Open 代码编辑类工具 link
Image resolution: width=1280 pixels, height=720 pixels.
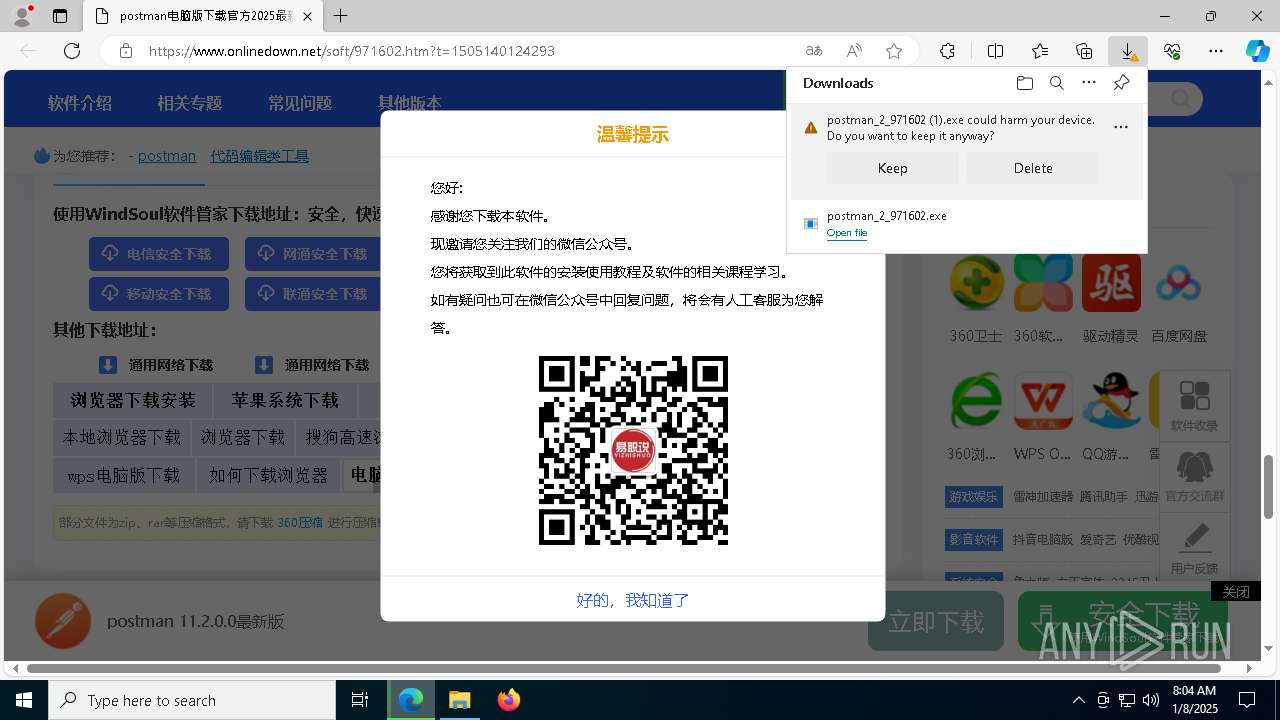click(259, 156)
